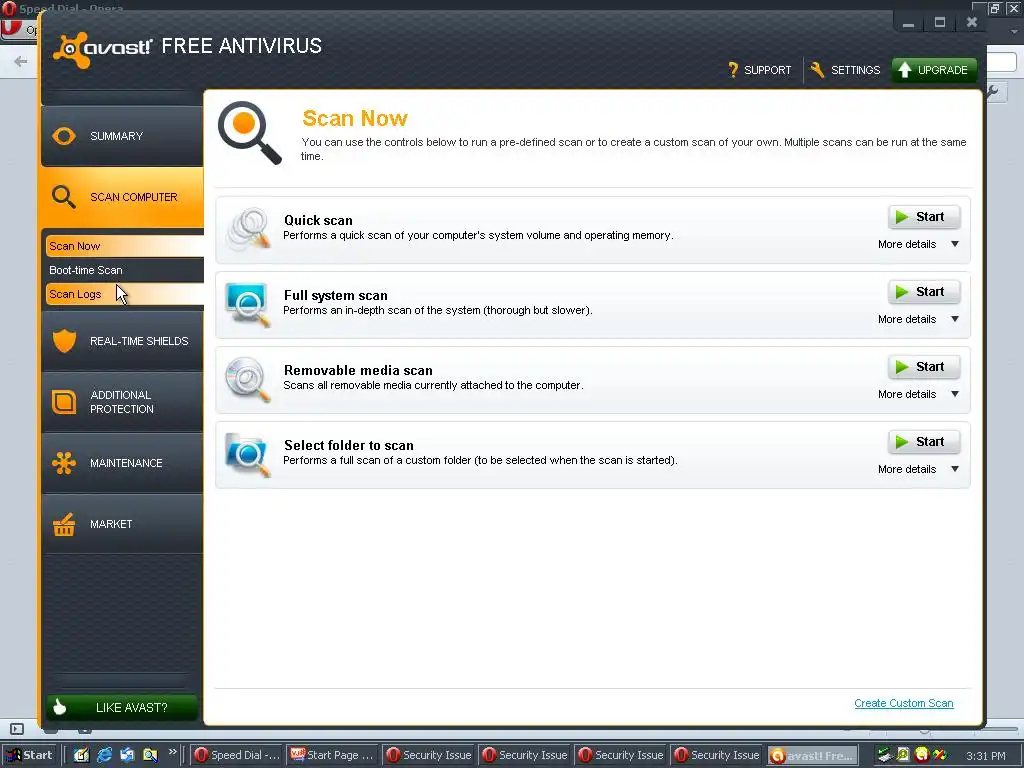Open the Market basket section

(x=122, y=524)
